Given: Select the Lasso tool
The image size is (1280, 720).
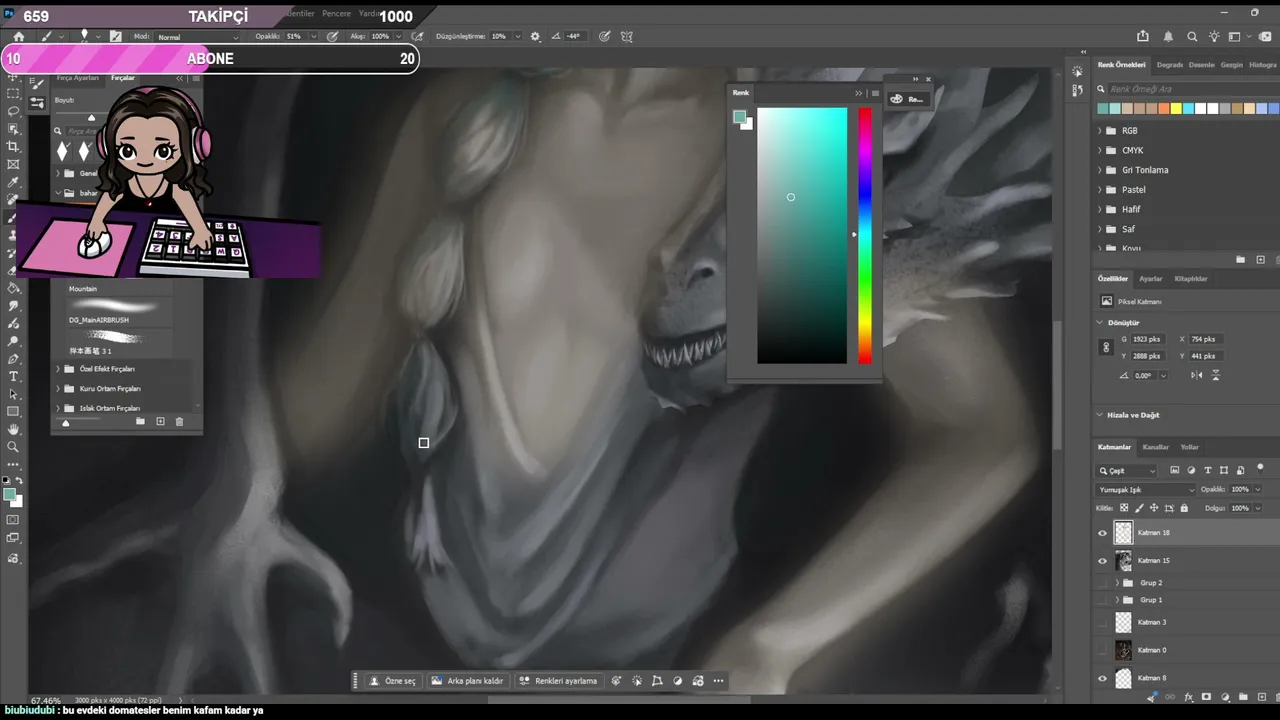Looking at the screenshot, I should click(x=13, y=111).
